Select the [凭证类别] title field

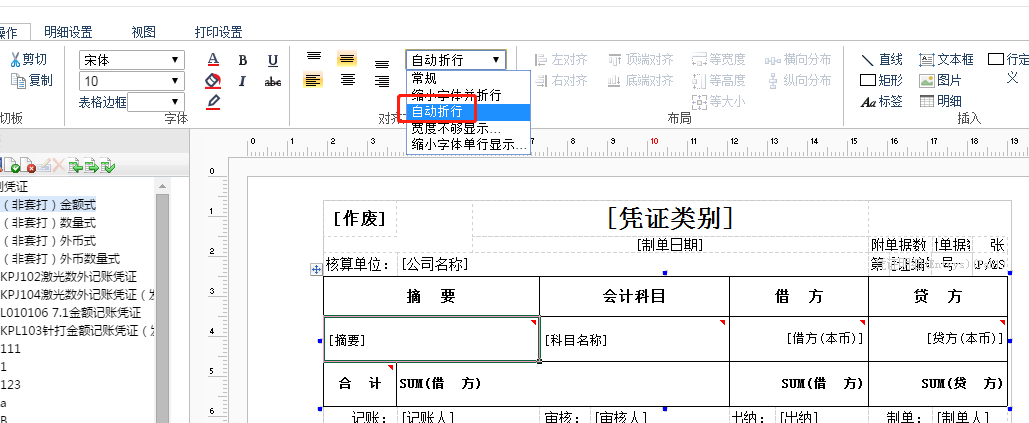click(670, 218)
